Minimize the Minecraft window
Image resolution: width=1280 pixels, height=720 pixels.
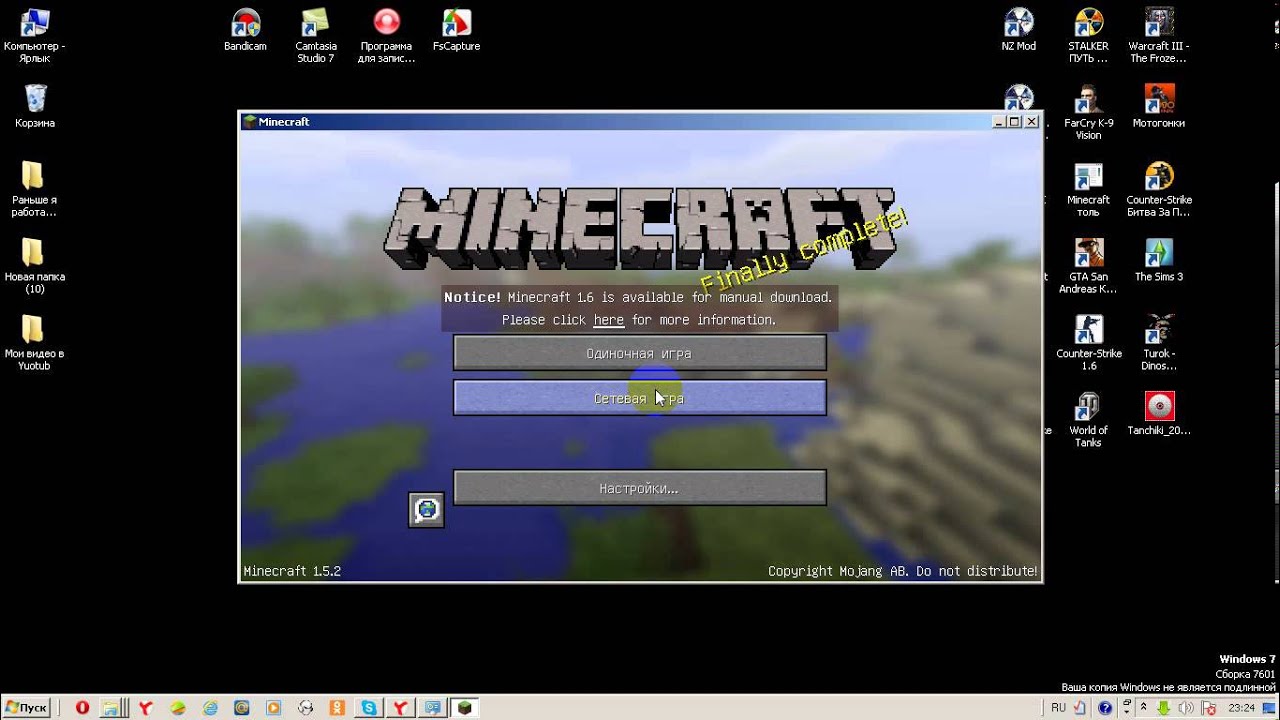pos(999,121)
